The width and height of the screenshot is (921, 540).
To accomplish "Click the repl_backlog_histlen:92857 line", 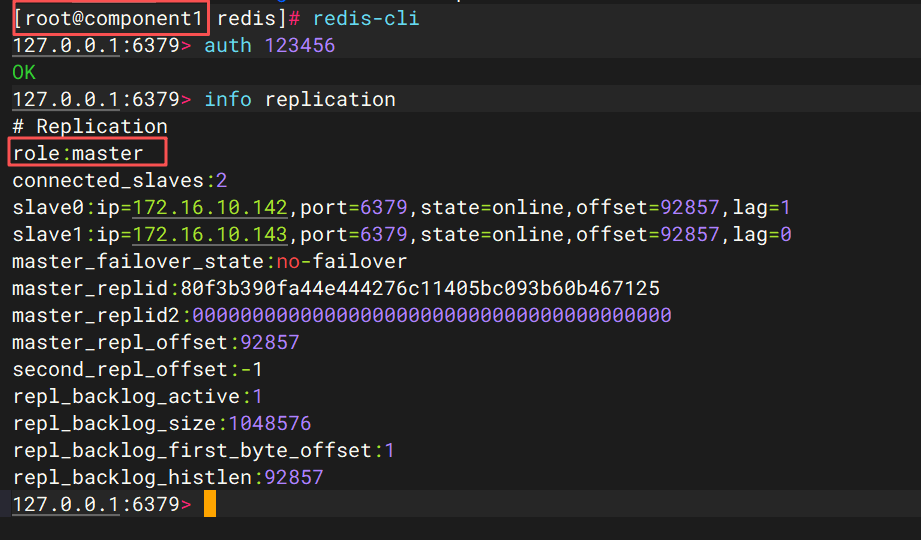I will (x=168, y=478).
